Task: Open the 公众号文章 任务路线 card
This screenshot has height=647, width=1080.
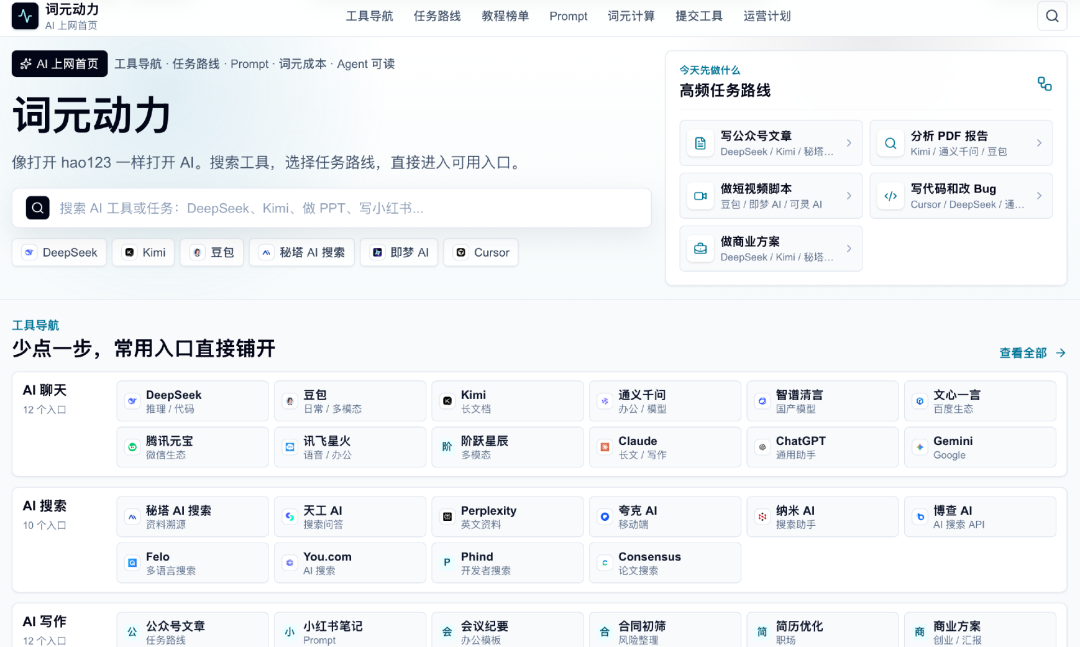Action: click(x=193, y=630)
